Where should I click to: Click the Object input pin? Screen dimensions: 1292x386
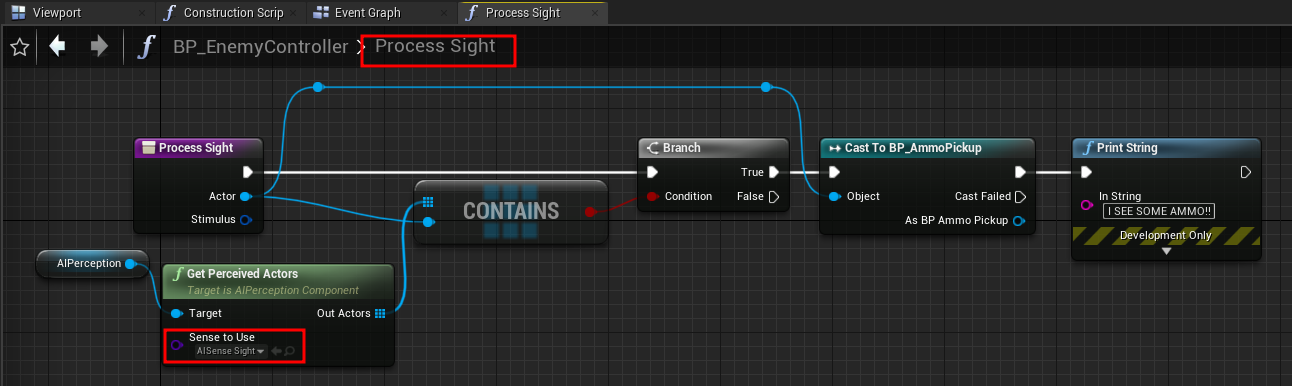[834, 196]
